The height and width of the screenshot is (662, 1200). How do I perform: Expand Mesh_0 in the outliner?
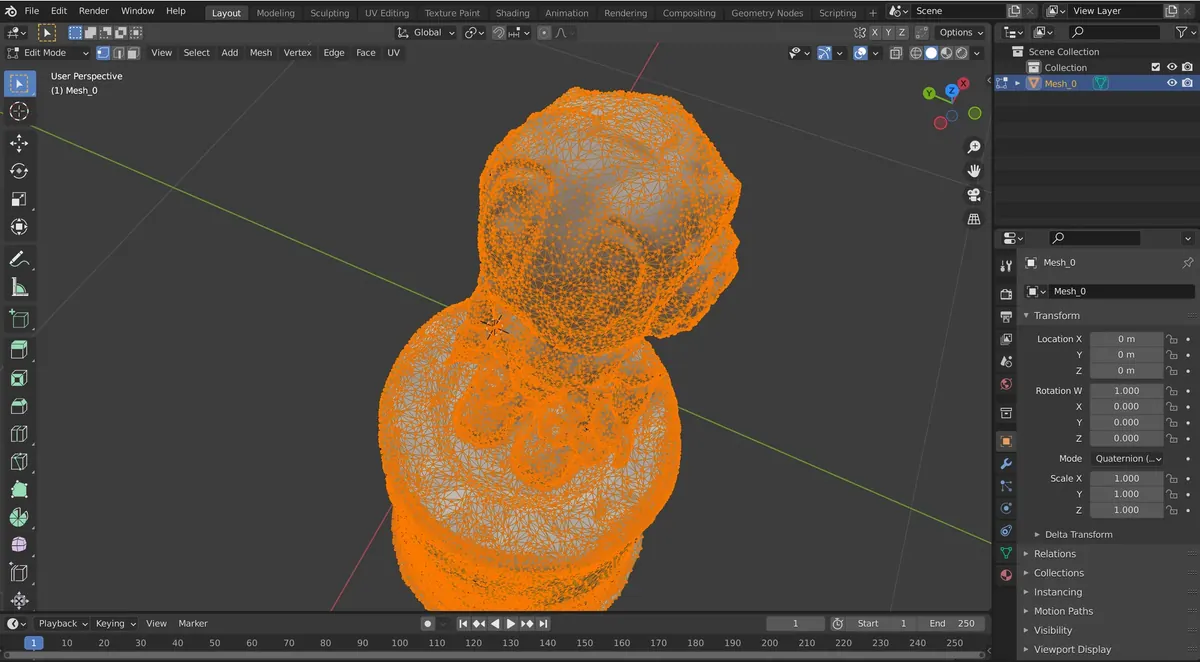[1018, 83]
